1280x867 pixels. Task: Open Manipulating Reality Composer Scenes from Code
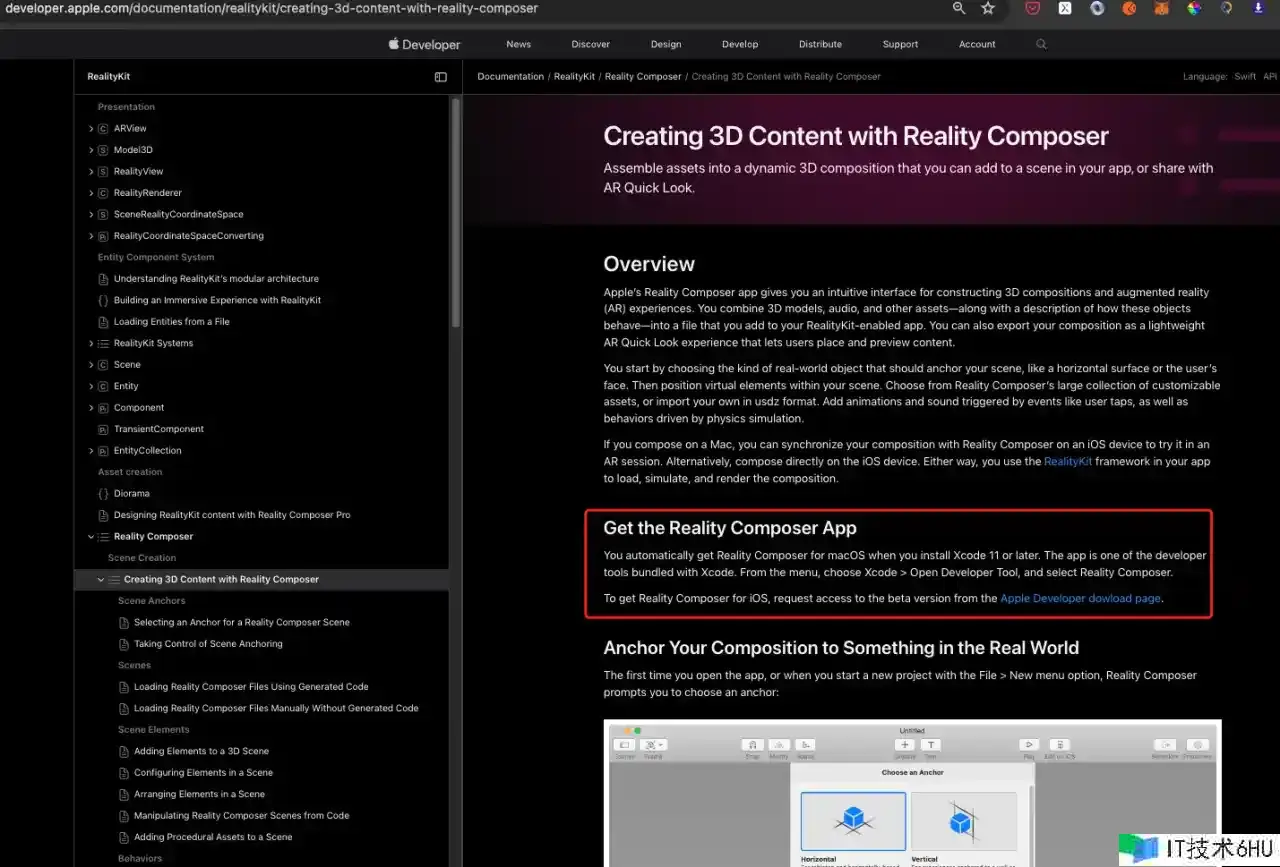[x=242, y=816]
